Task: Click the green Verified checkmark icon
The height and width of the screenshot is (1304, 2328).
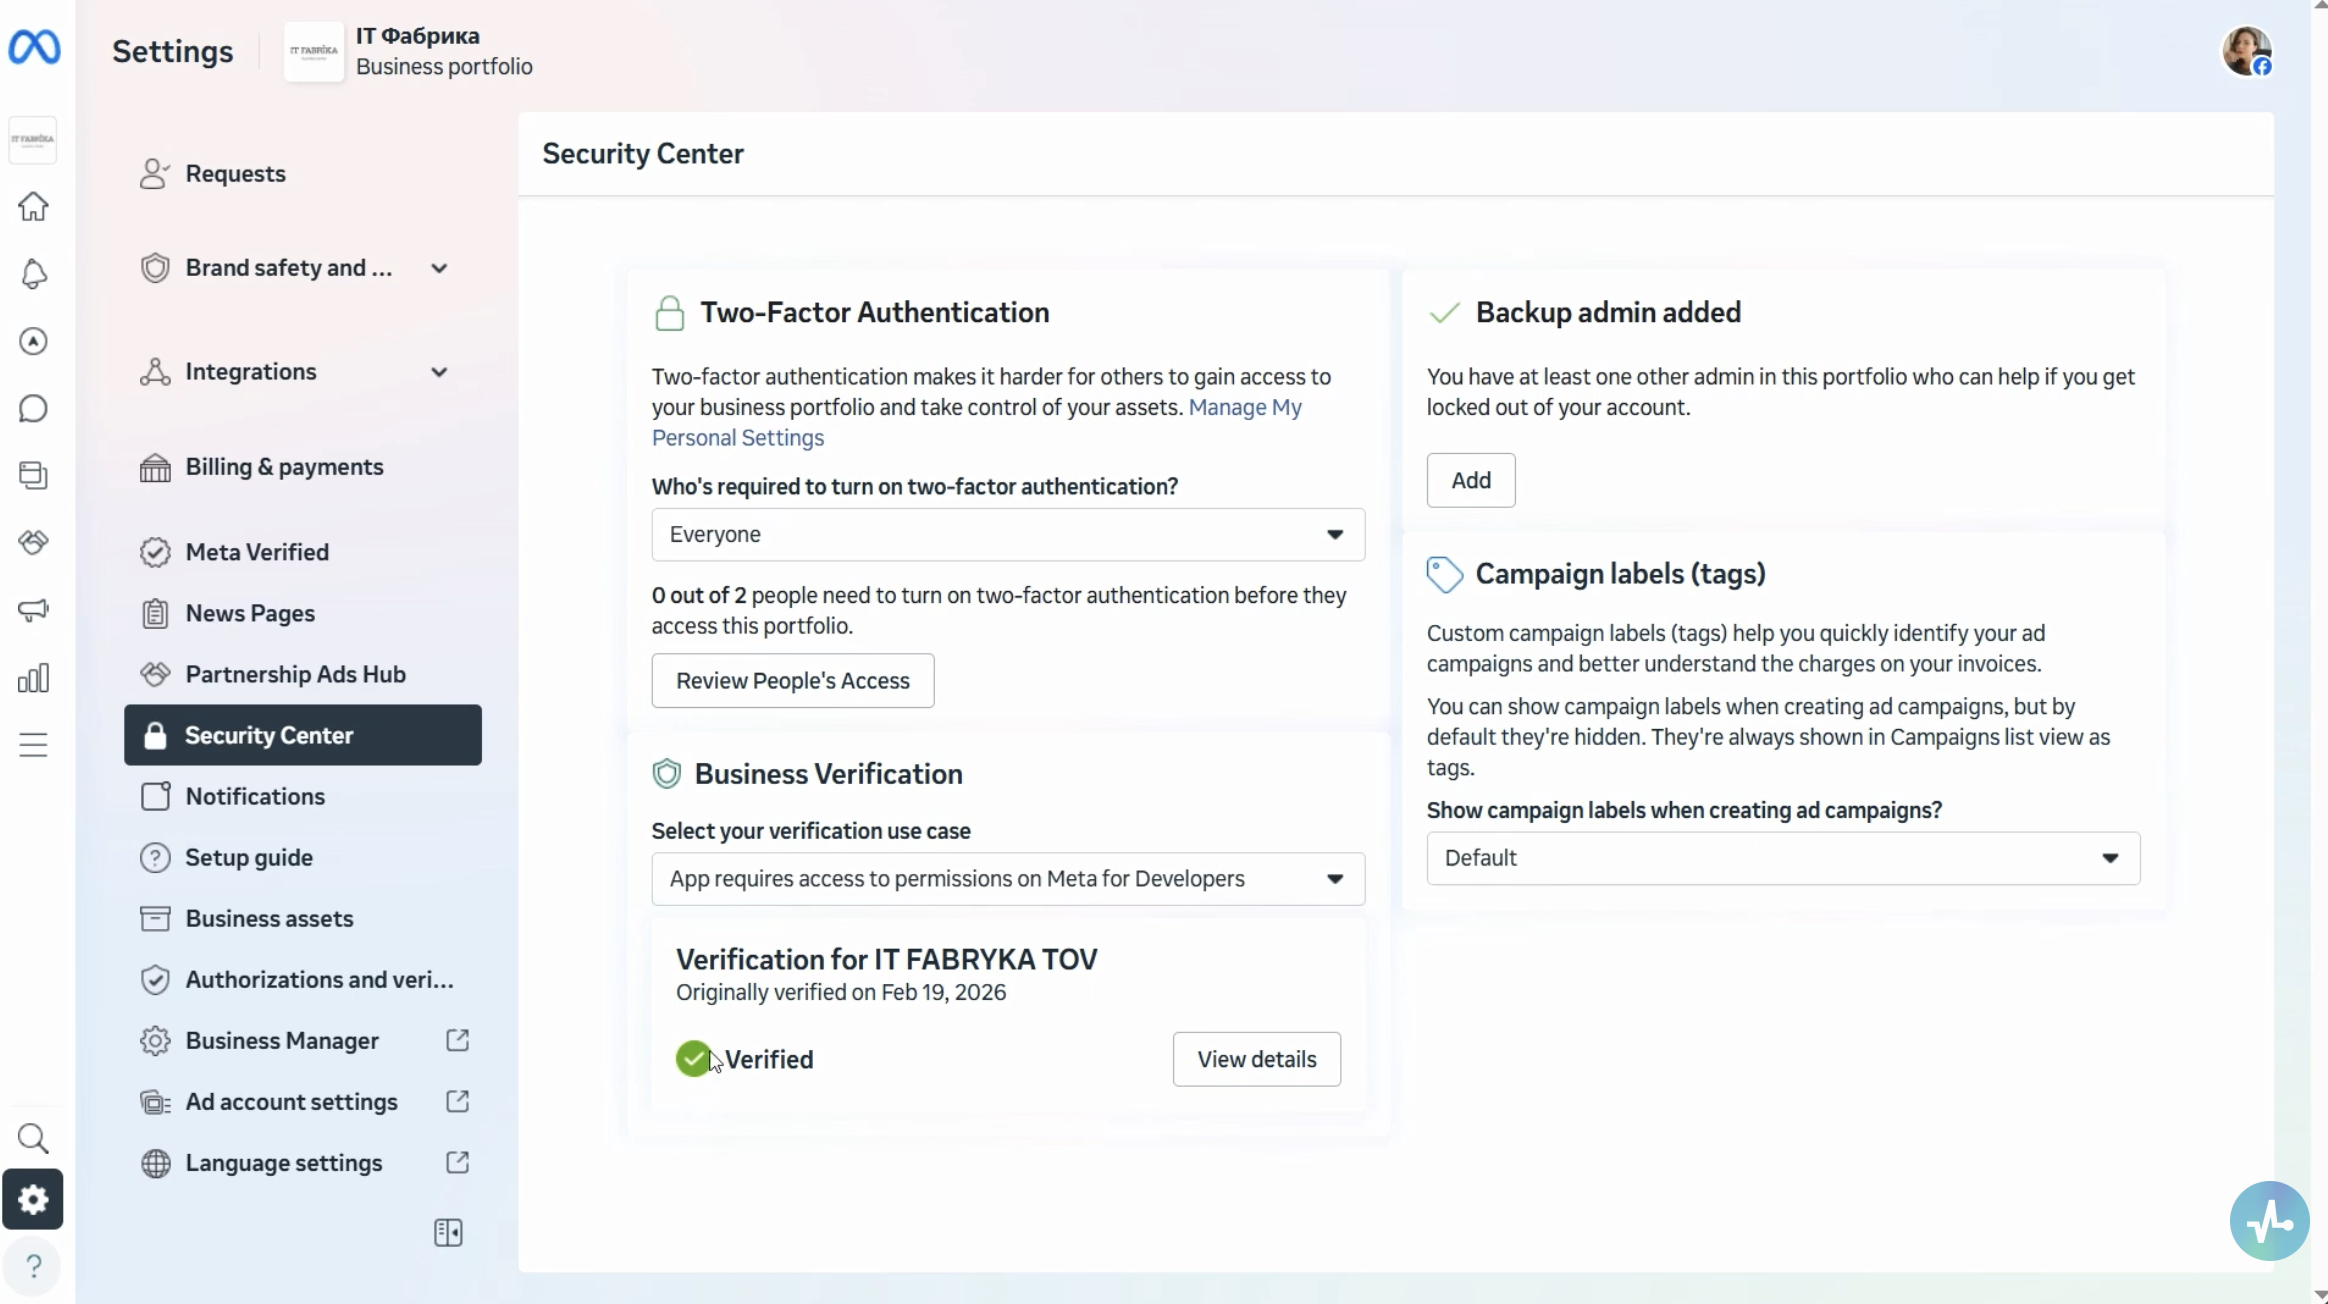Action: [x=693, y=1058]
